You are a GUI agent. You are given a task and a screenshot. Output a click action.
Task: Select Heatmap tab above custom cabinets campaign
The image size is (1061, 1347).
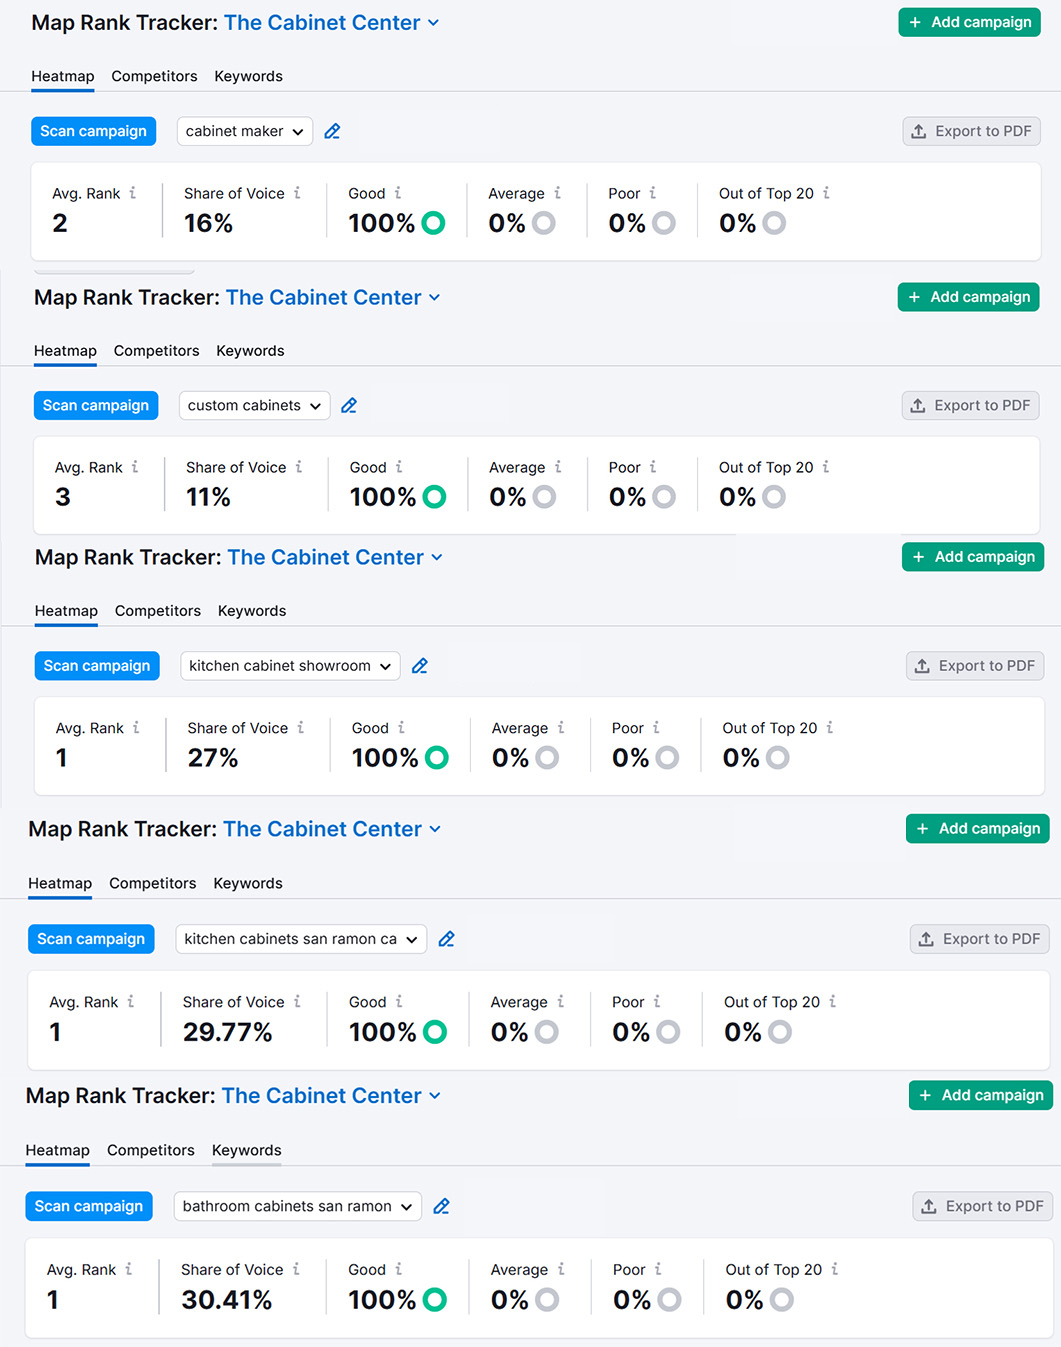click(65, 351)
